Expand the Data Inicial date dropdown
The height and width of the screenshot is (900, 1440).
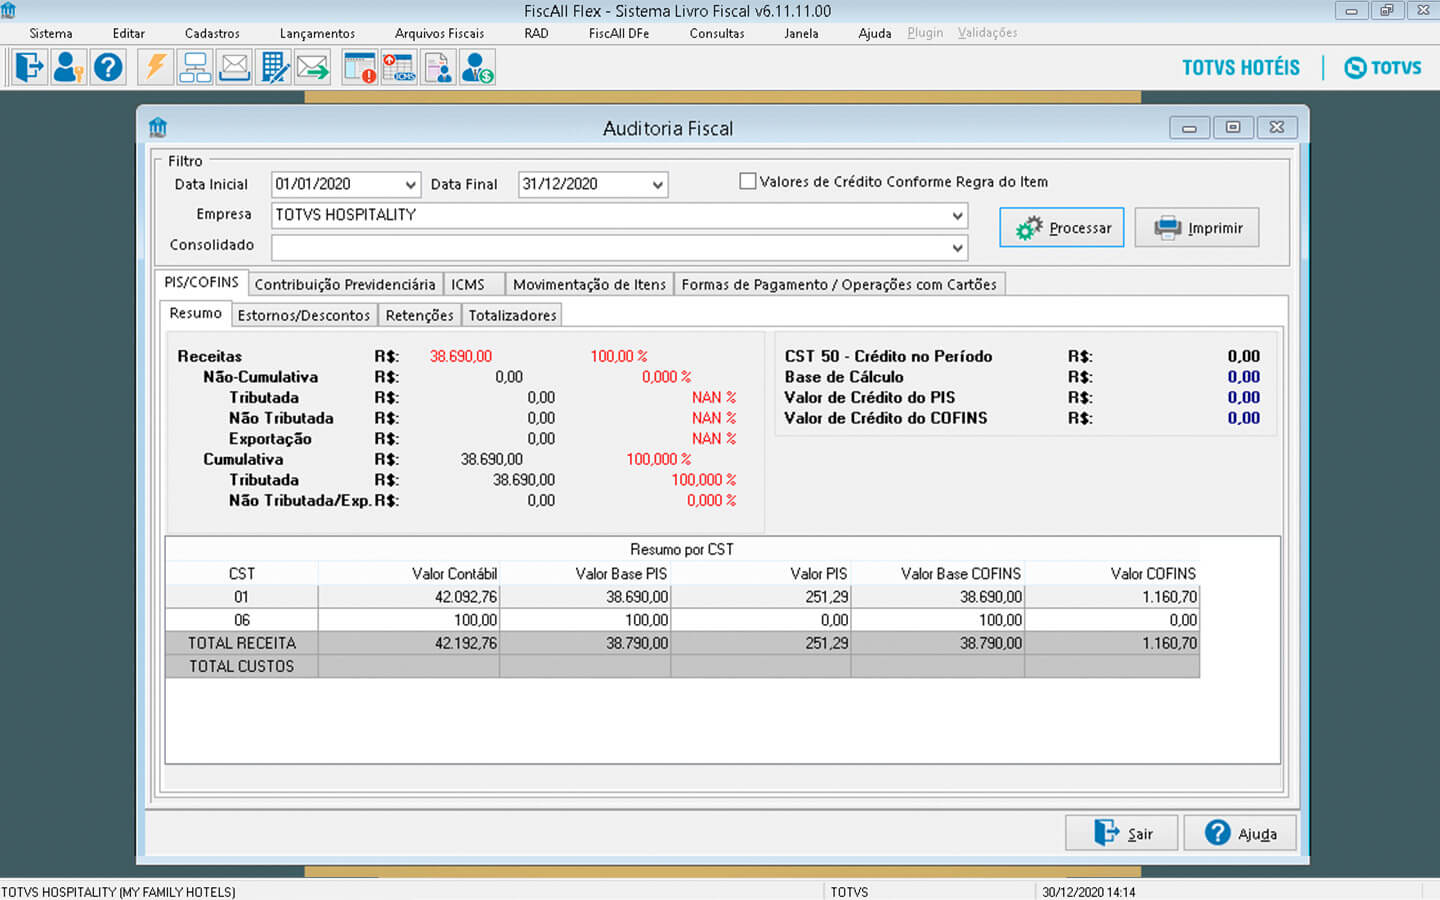(410, 185)
